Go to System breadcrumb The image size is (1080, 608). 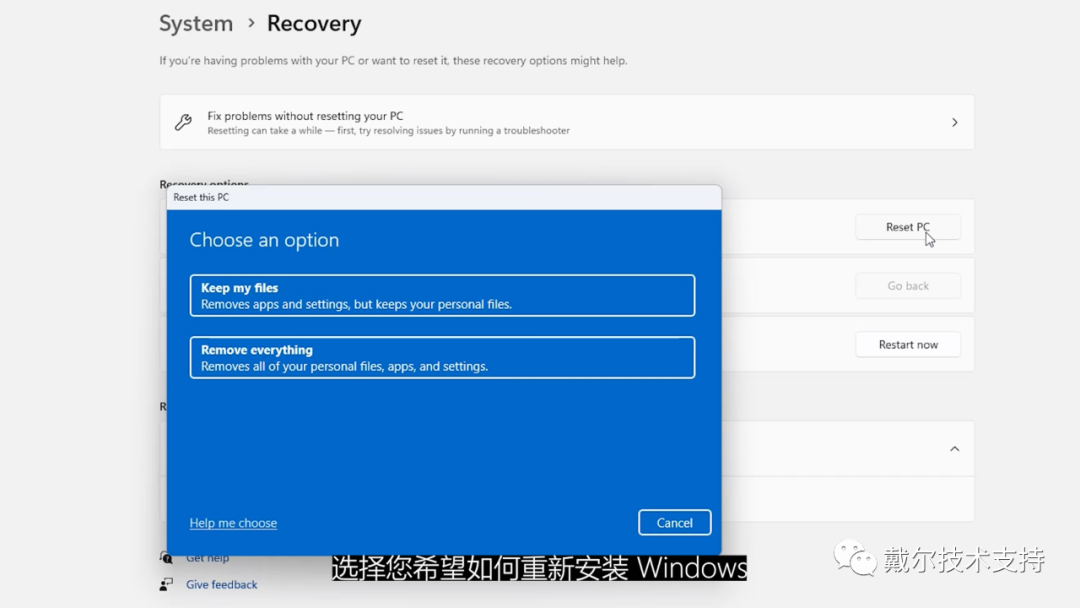(196, 23)
